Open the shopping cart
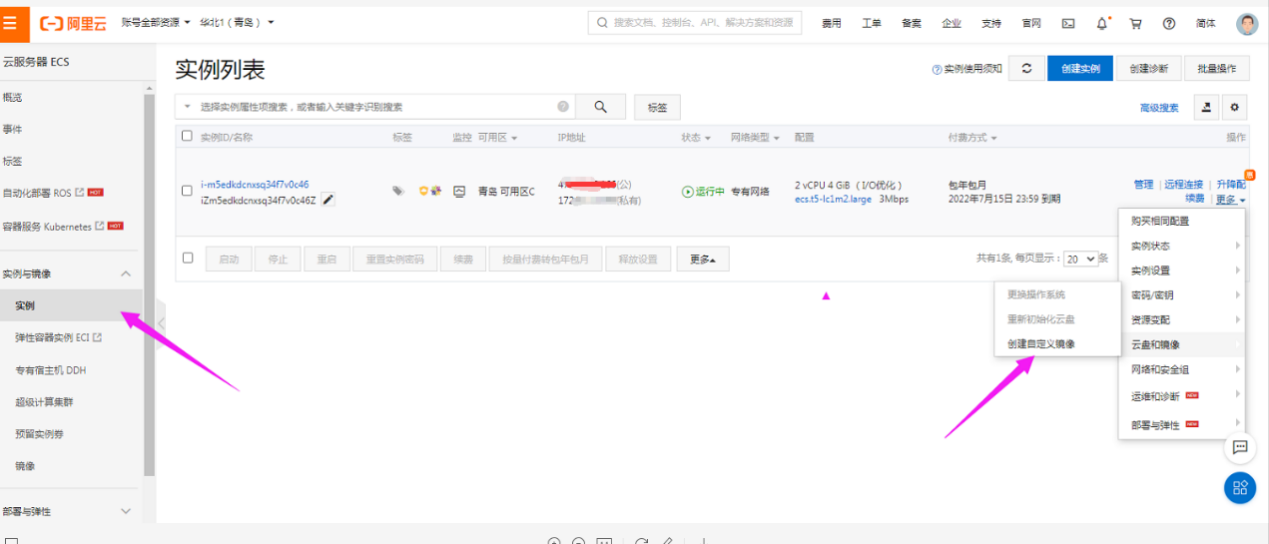This screenshot has height=544, width=1269. pyautogui.click(x=1135, y=23)
